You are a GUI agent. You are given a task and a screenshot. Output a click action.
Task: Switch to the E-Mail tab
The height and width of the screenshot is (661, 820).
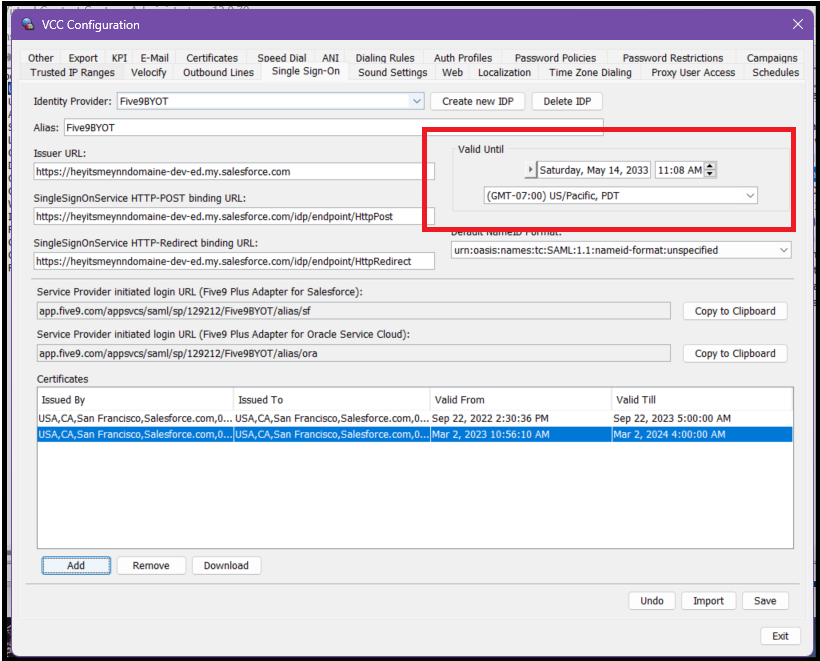click(x=154, y=58)
